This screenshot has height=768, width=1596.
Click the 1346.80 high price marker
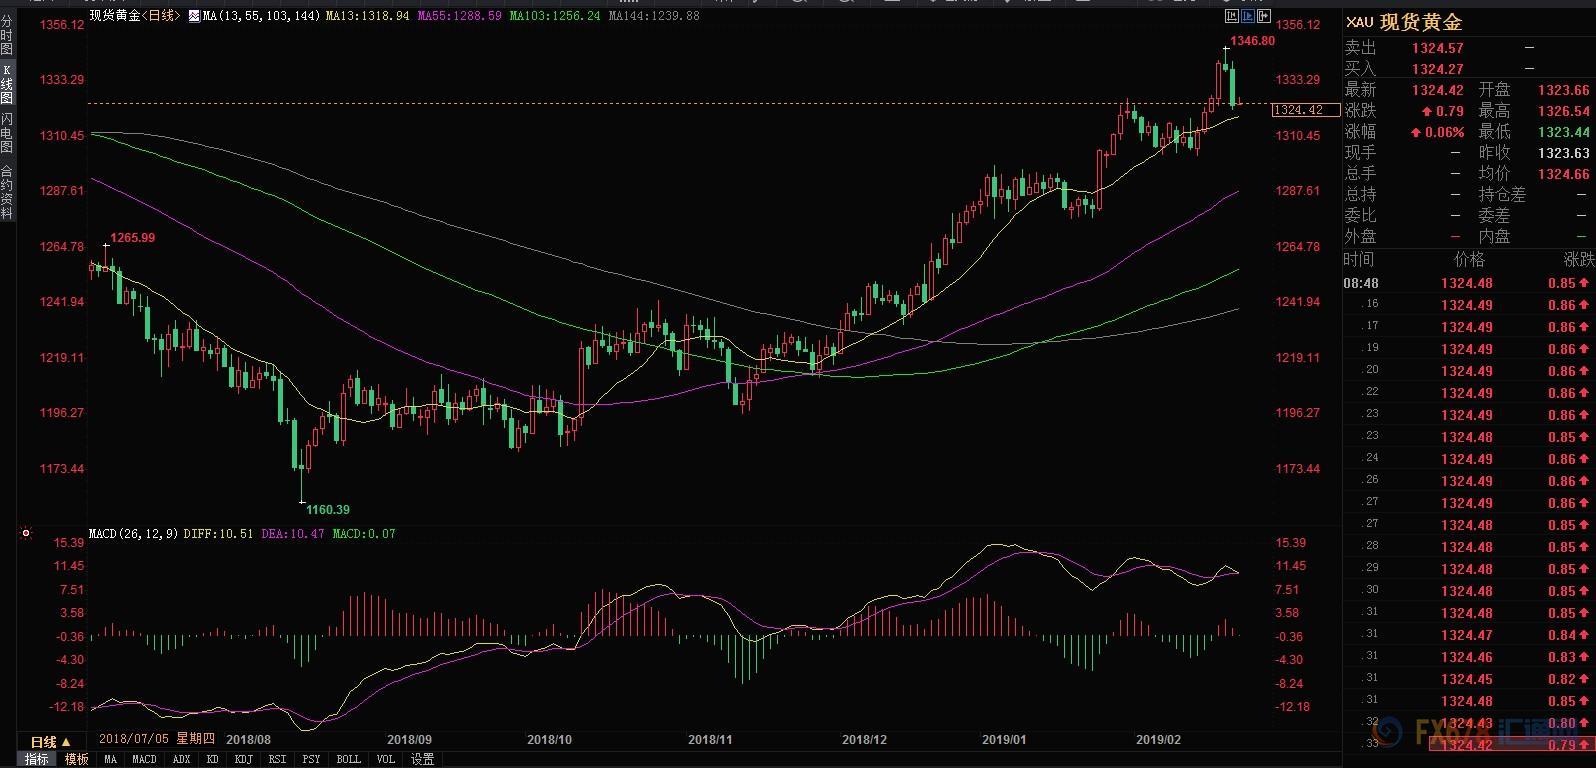pos(1253,41)
